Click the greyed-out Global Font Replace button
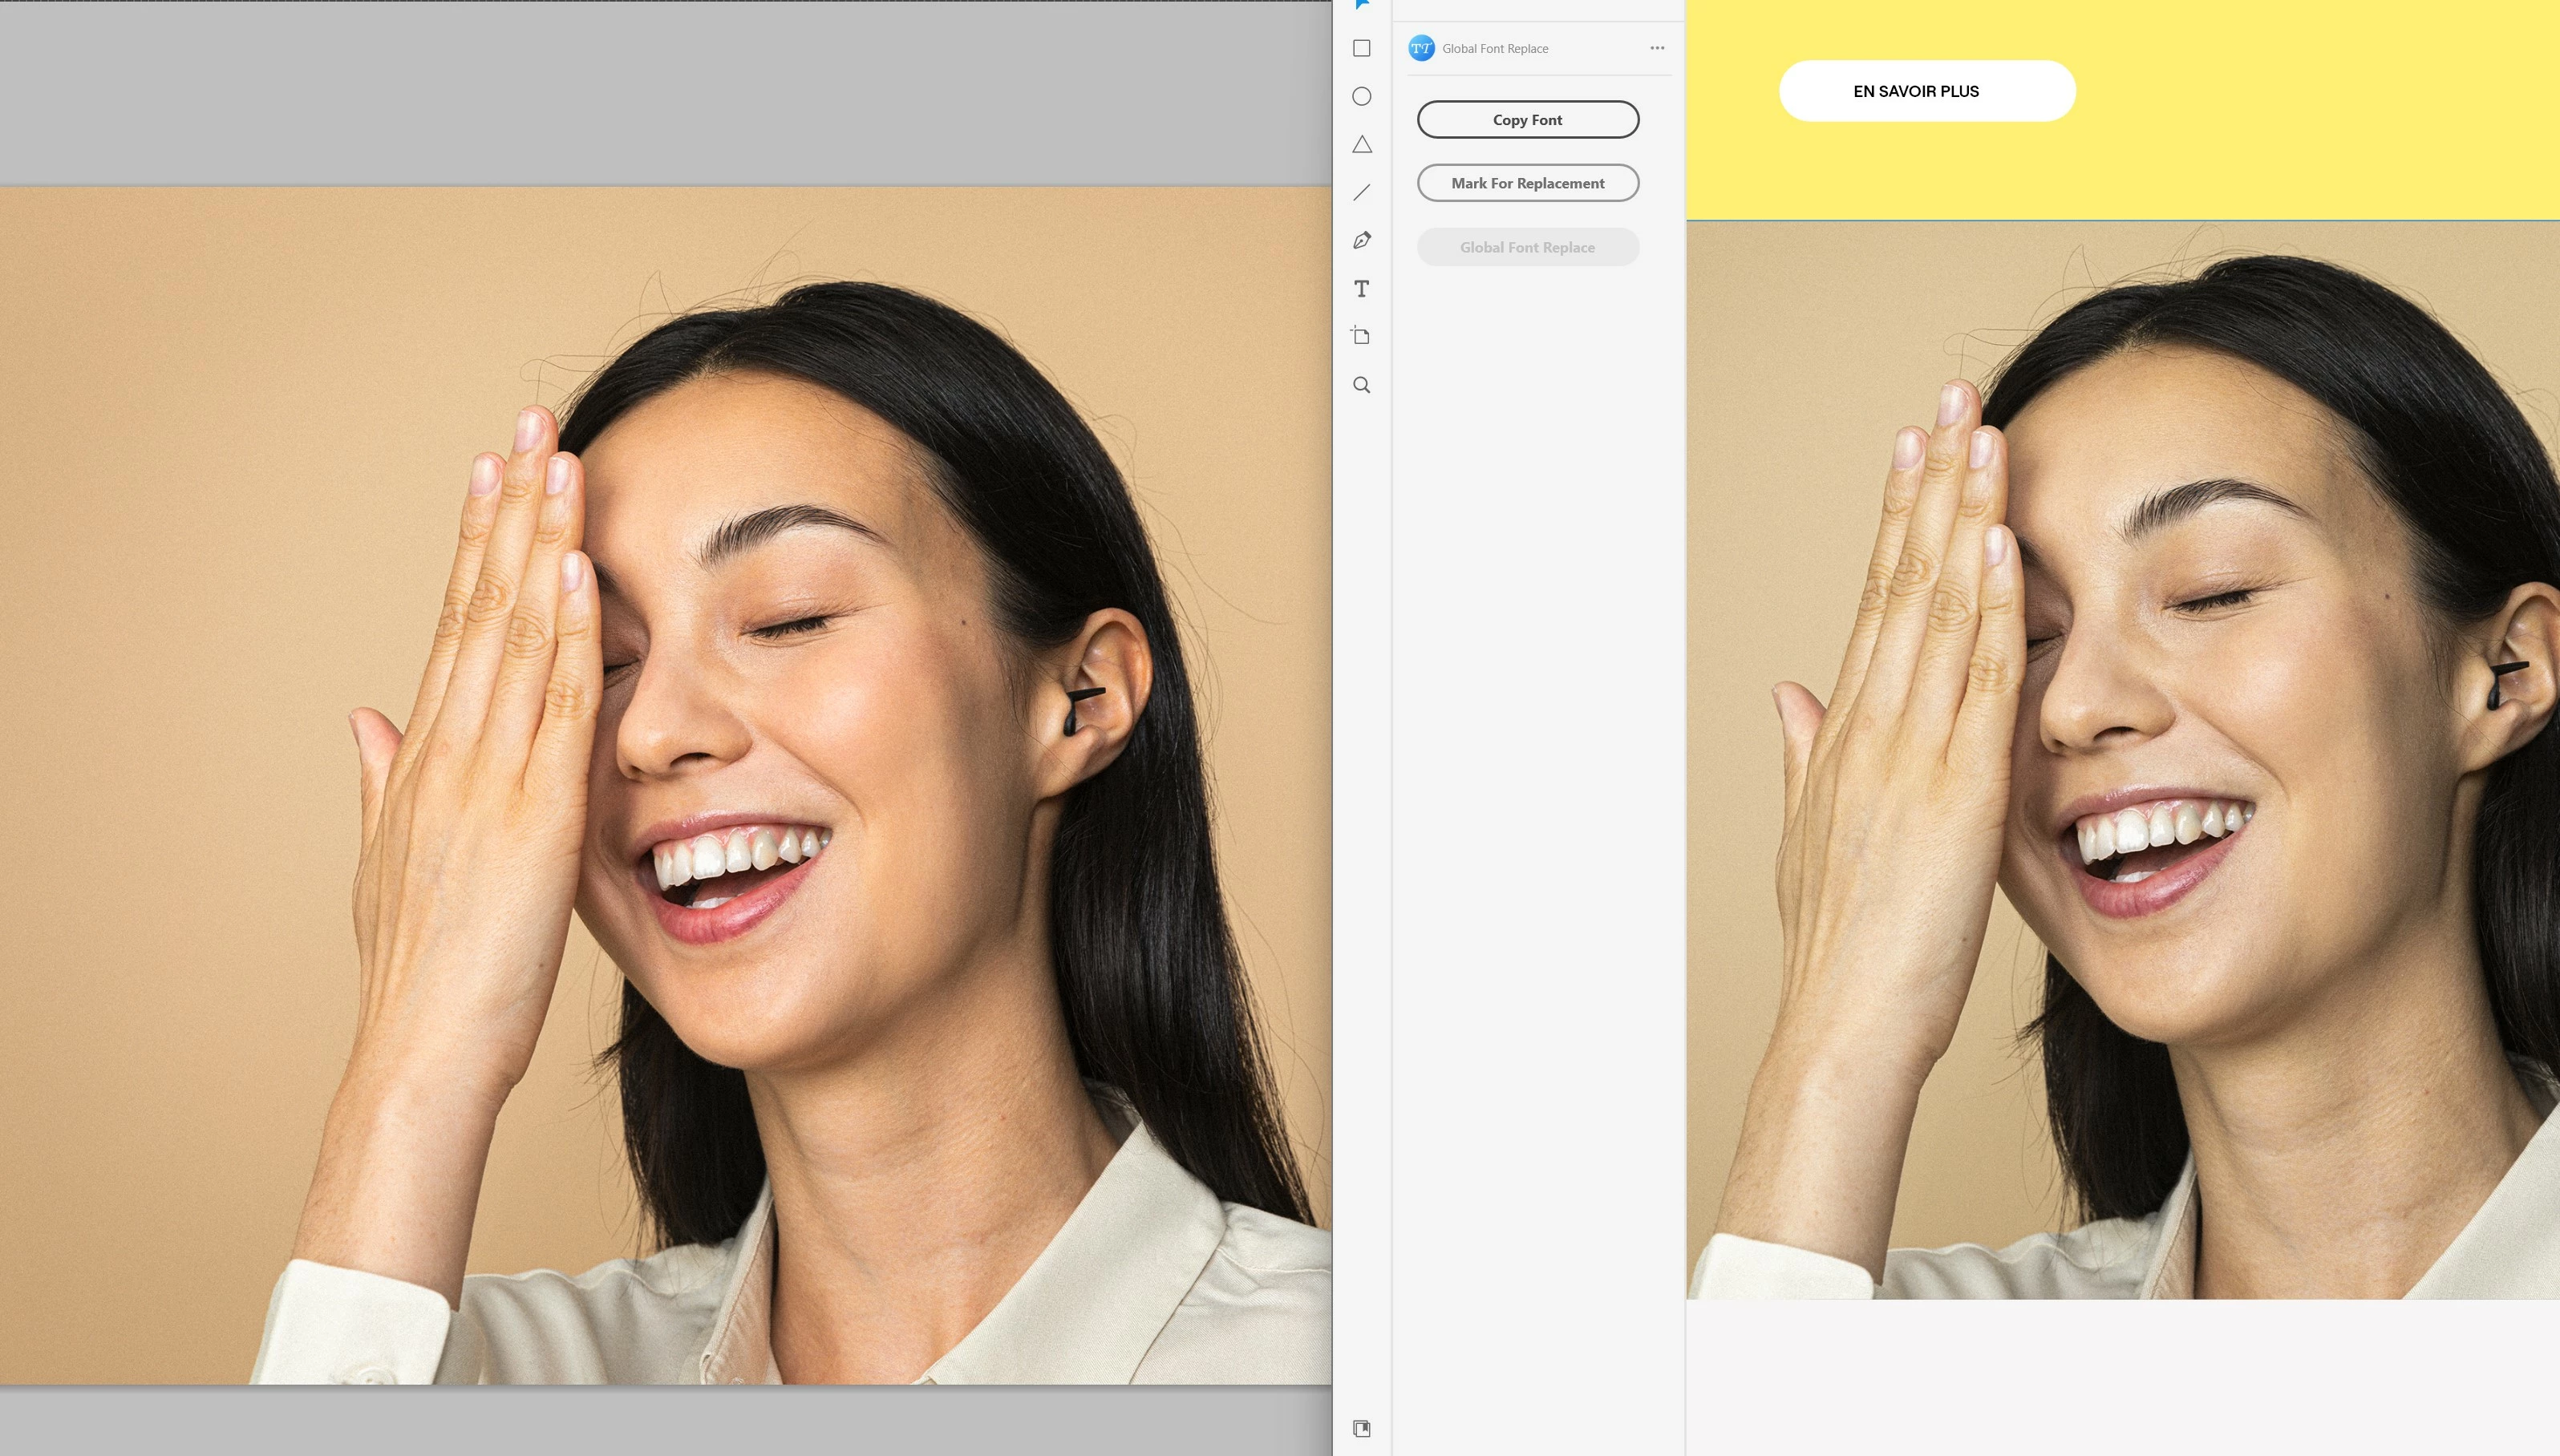 [x=1527, y=247]
